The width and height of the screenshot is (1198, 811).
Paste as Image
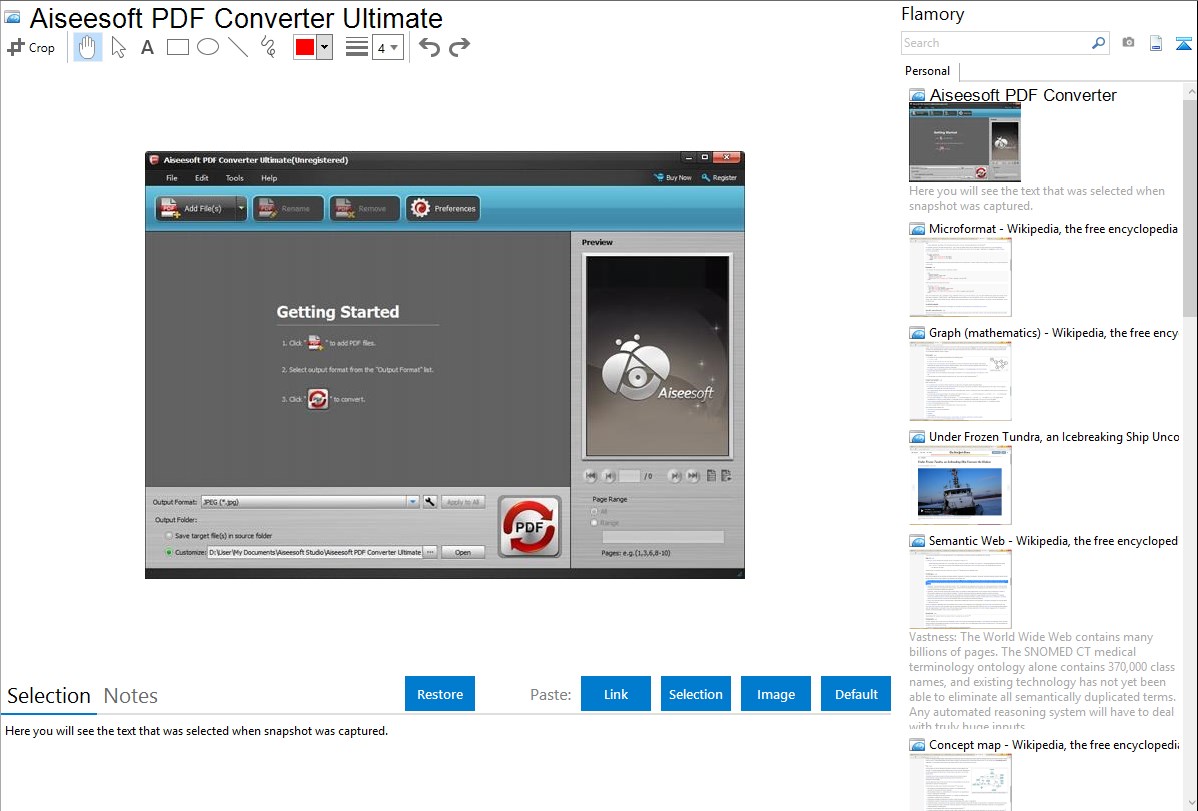776,694
